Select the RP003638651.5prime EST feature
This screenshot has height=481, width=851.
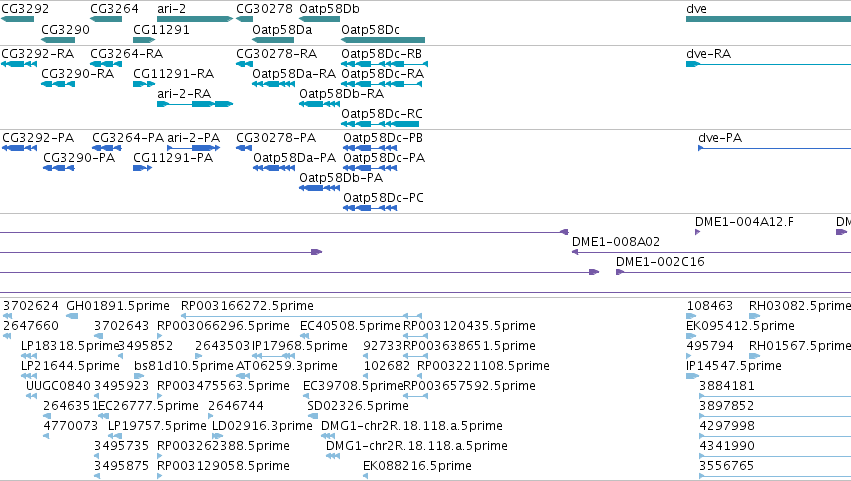[416, 356]
